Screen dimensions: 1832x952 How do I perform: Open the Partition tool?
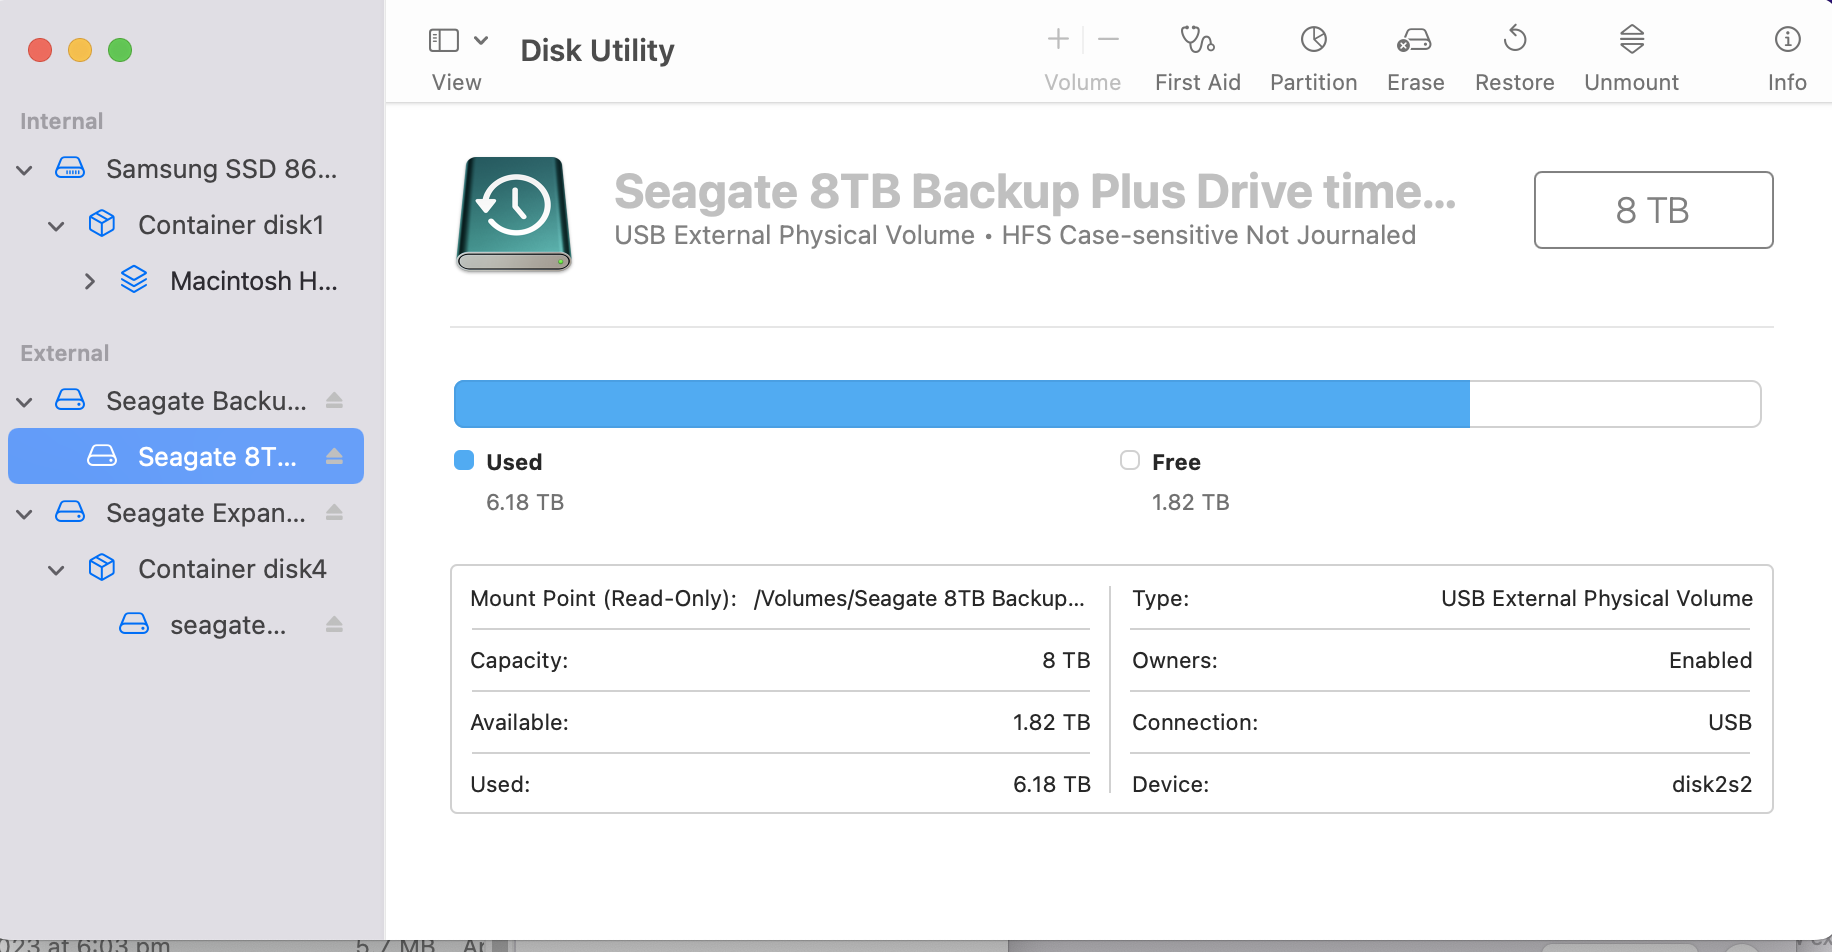click(1313, 41)
